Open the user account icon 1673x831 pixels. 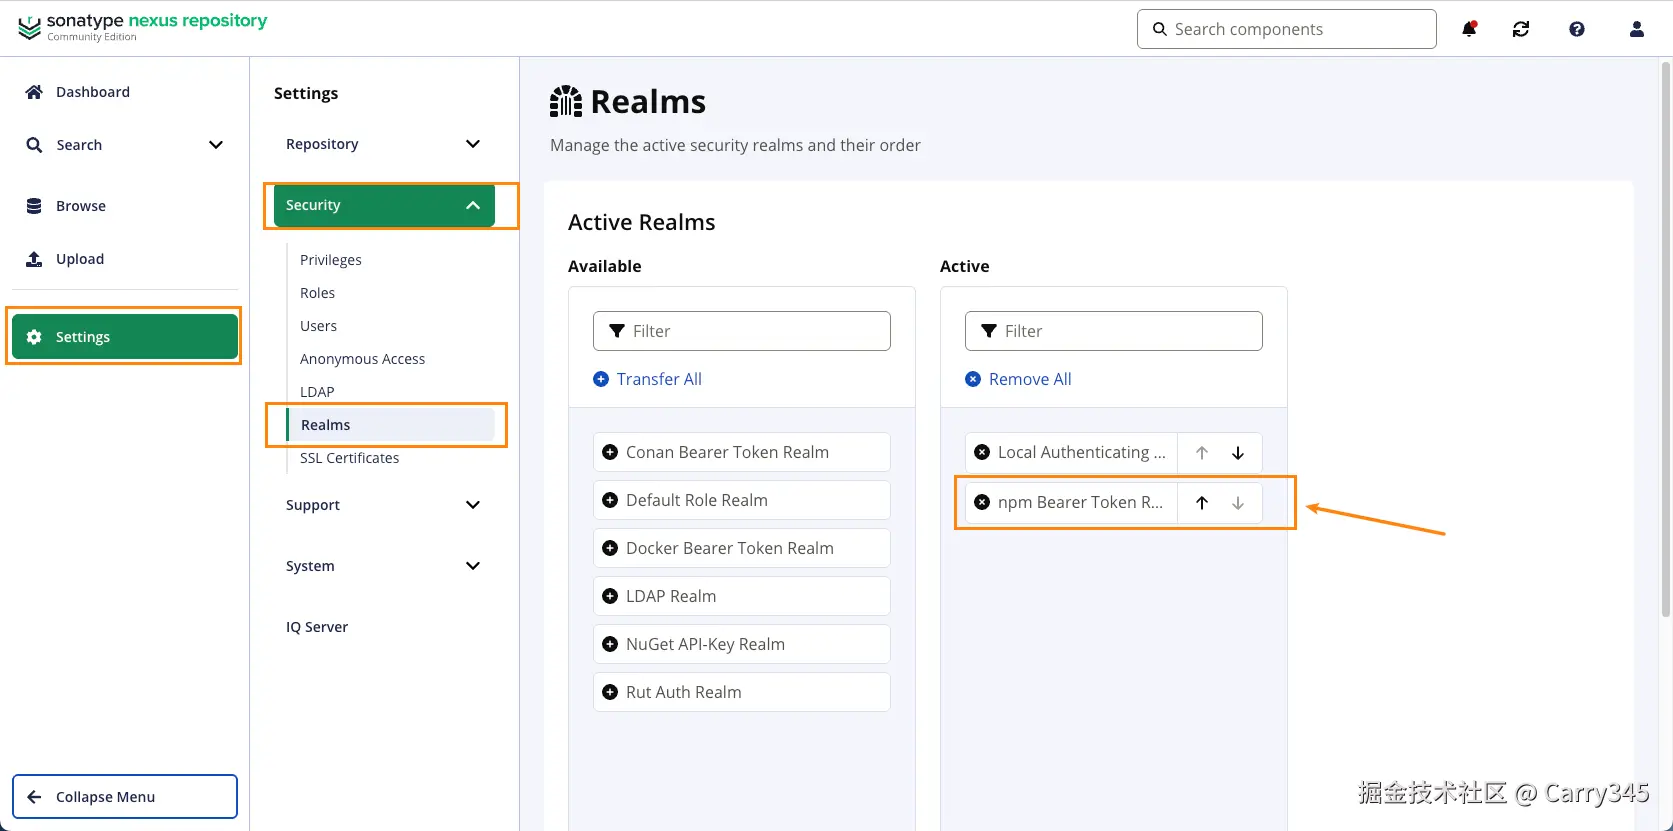pos(1637,29)
